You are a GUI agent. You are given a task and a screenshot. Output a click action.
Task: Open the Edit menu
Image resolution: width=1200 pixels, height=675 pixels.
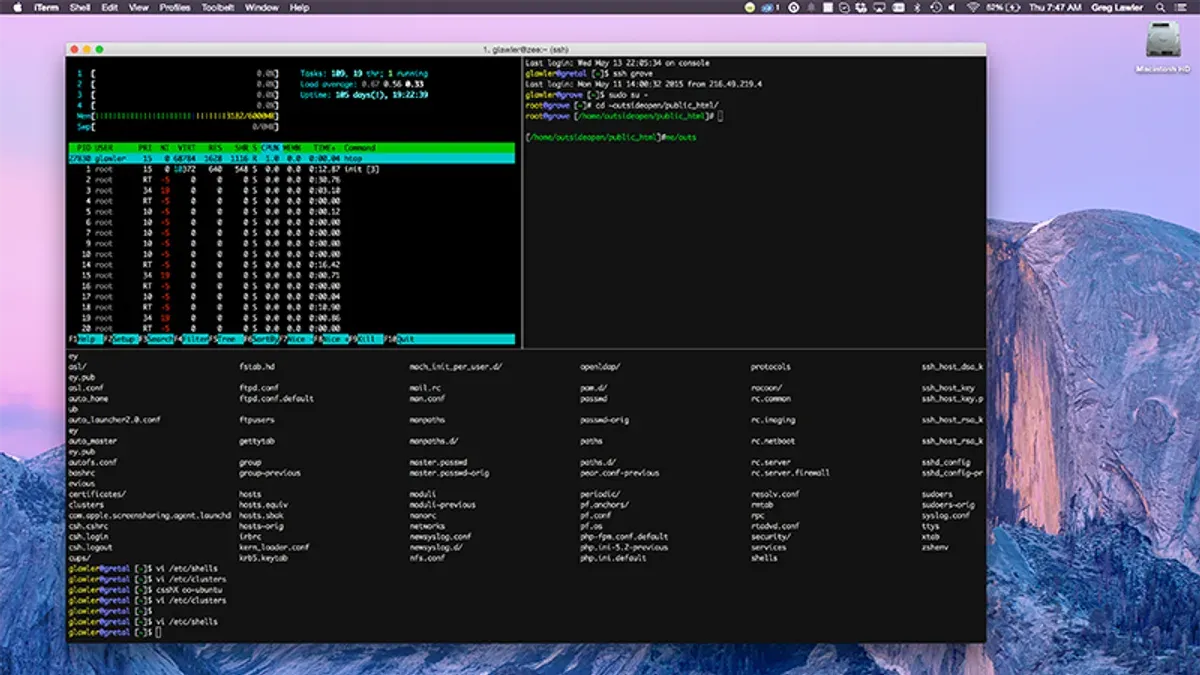[110, 7]
